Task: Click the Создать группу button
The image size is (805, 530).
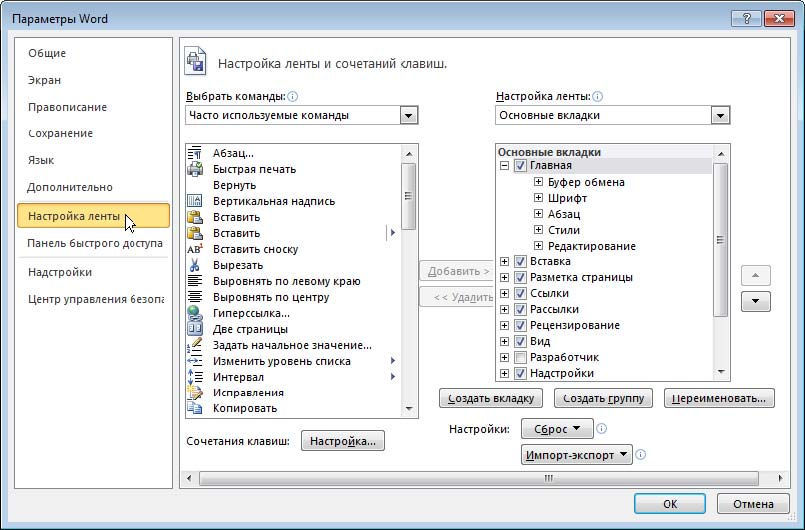Action: (603, 398)
